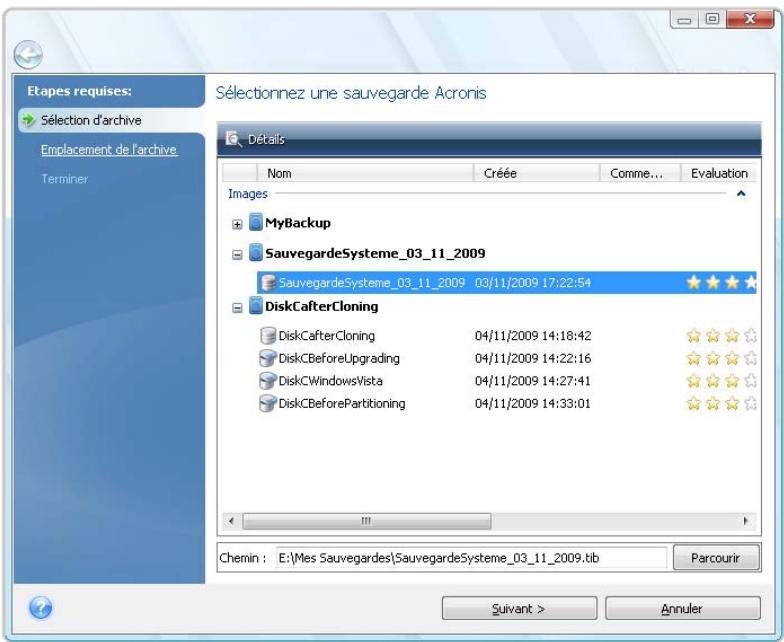Click the disk icon beside DiskCafterCloning 14:18:42
This screenshot has width=784, height=642.
pyautogui.click(x=268, y=336)
